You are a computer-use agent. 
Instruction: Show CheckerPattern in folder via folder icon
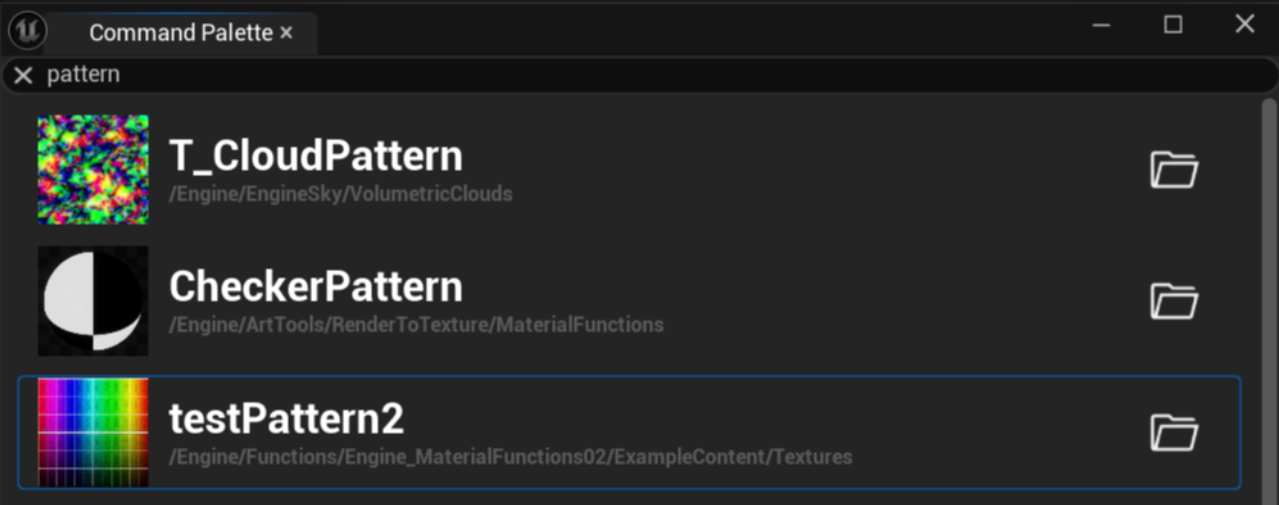pos(1173,301)
